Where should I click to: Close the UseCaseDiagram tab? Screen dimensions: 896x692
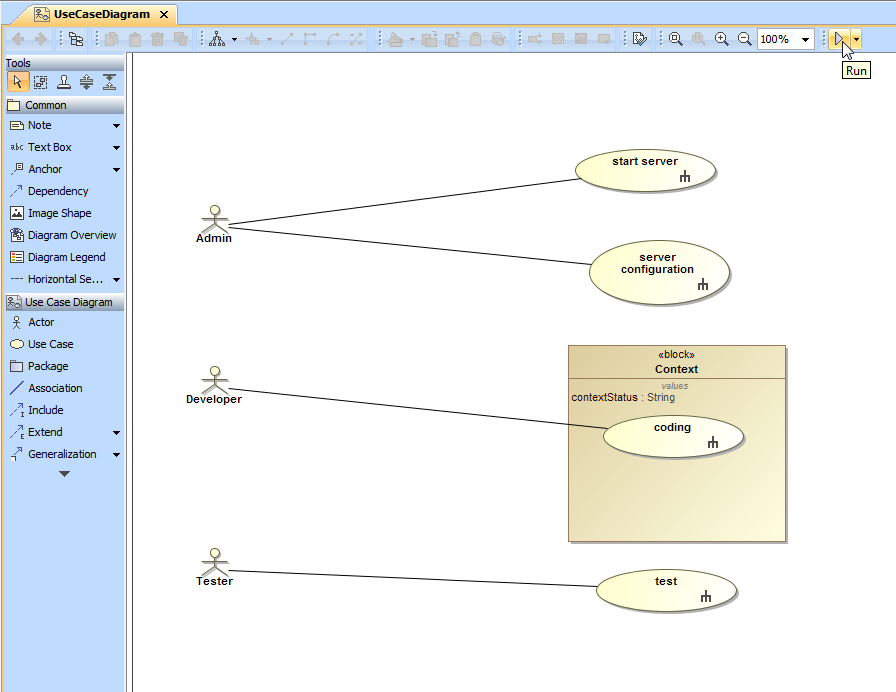164,14
